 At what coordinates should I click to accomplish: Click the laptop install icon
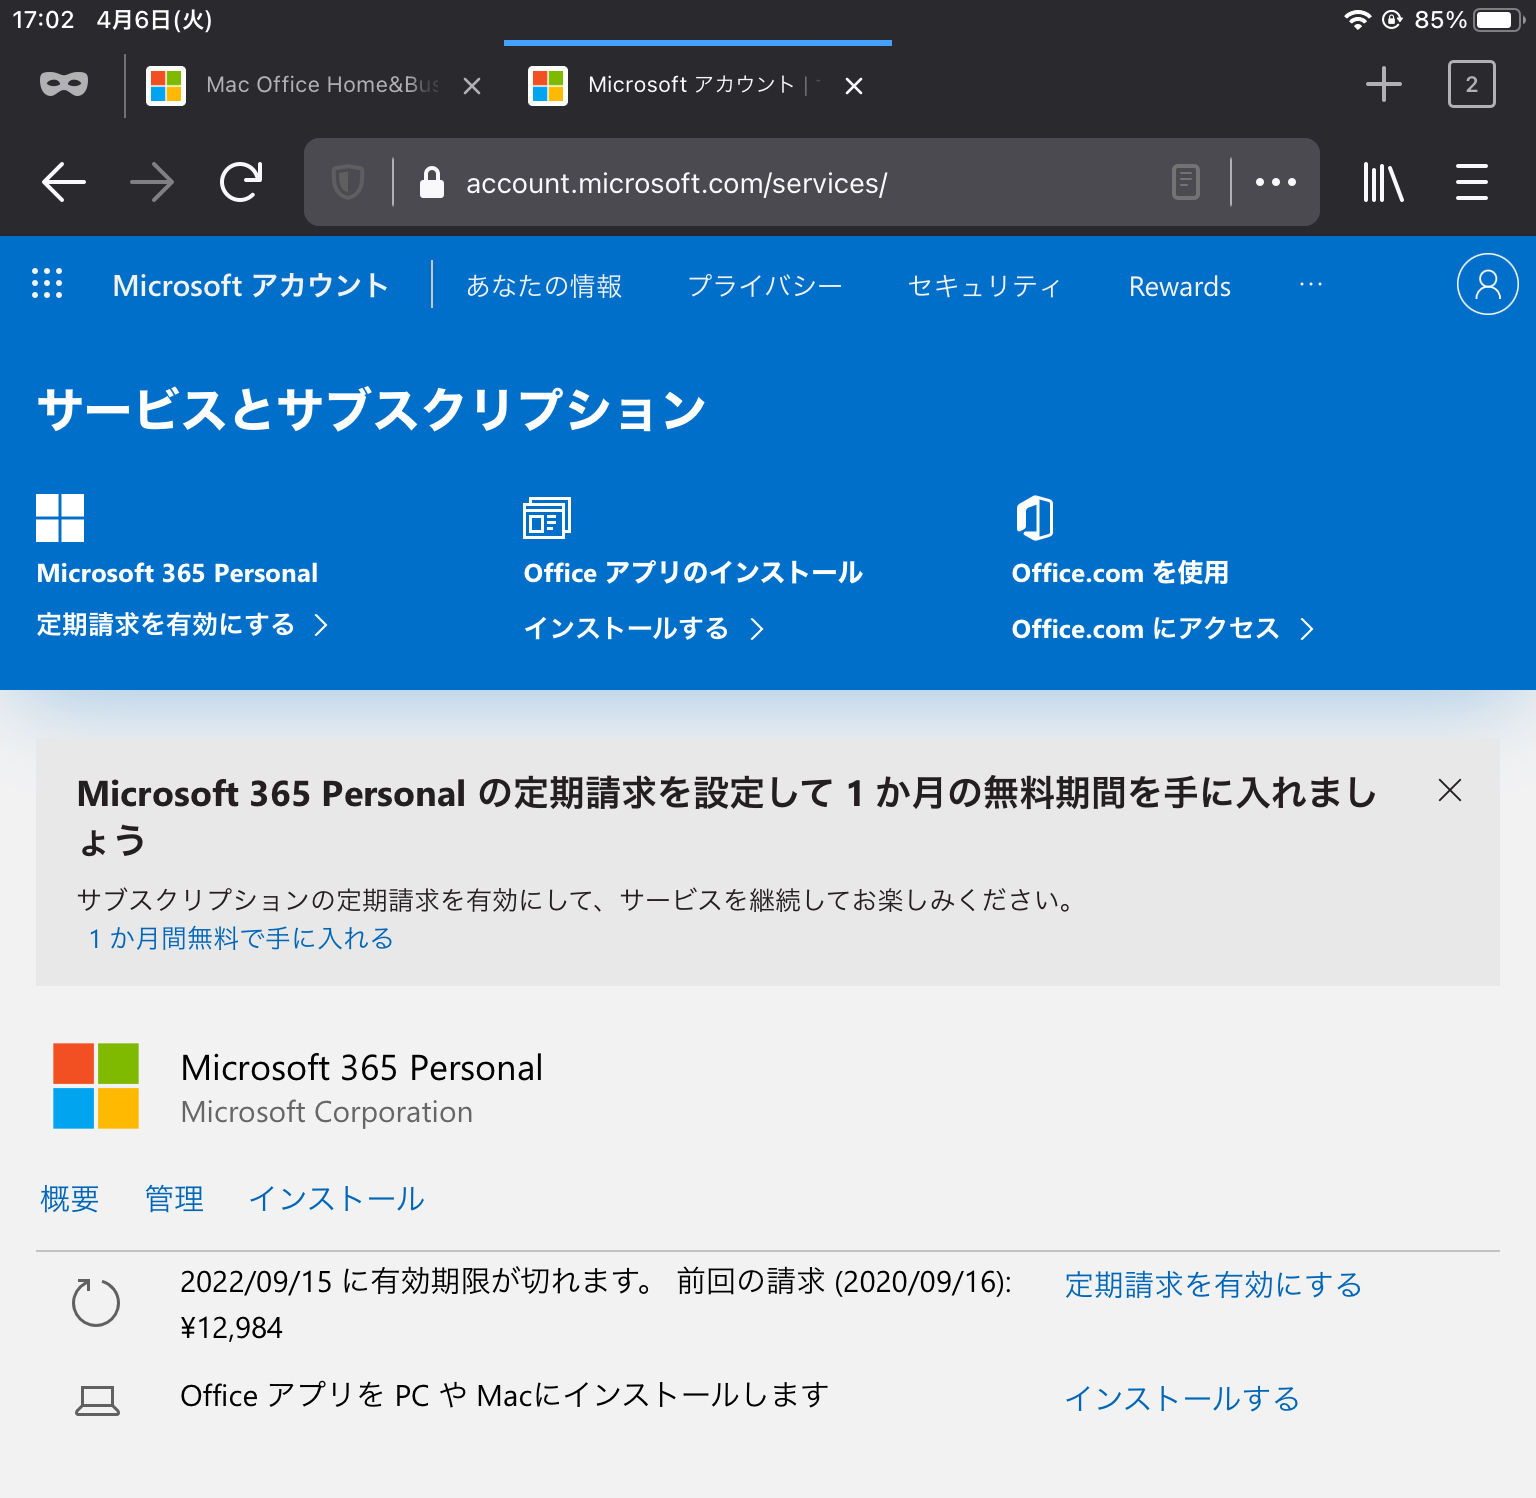pyautogui.click(x=98, y=1400)
